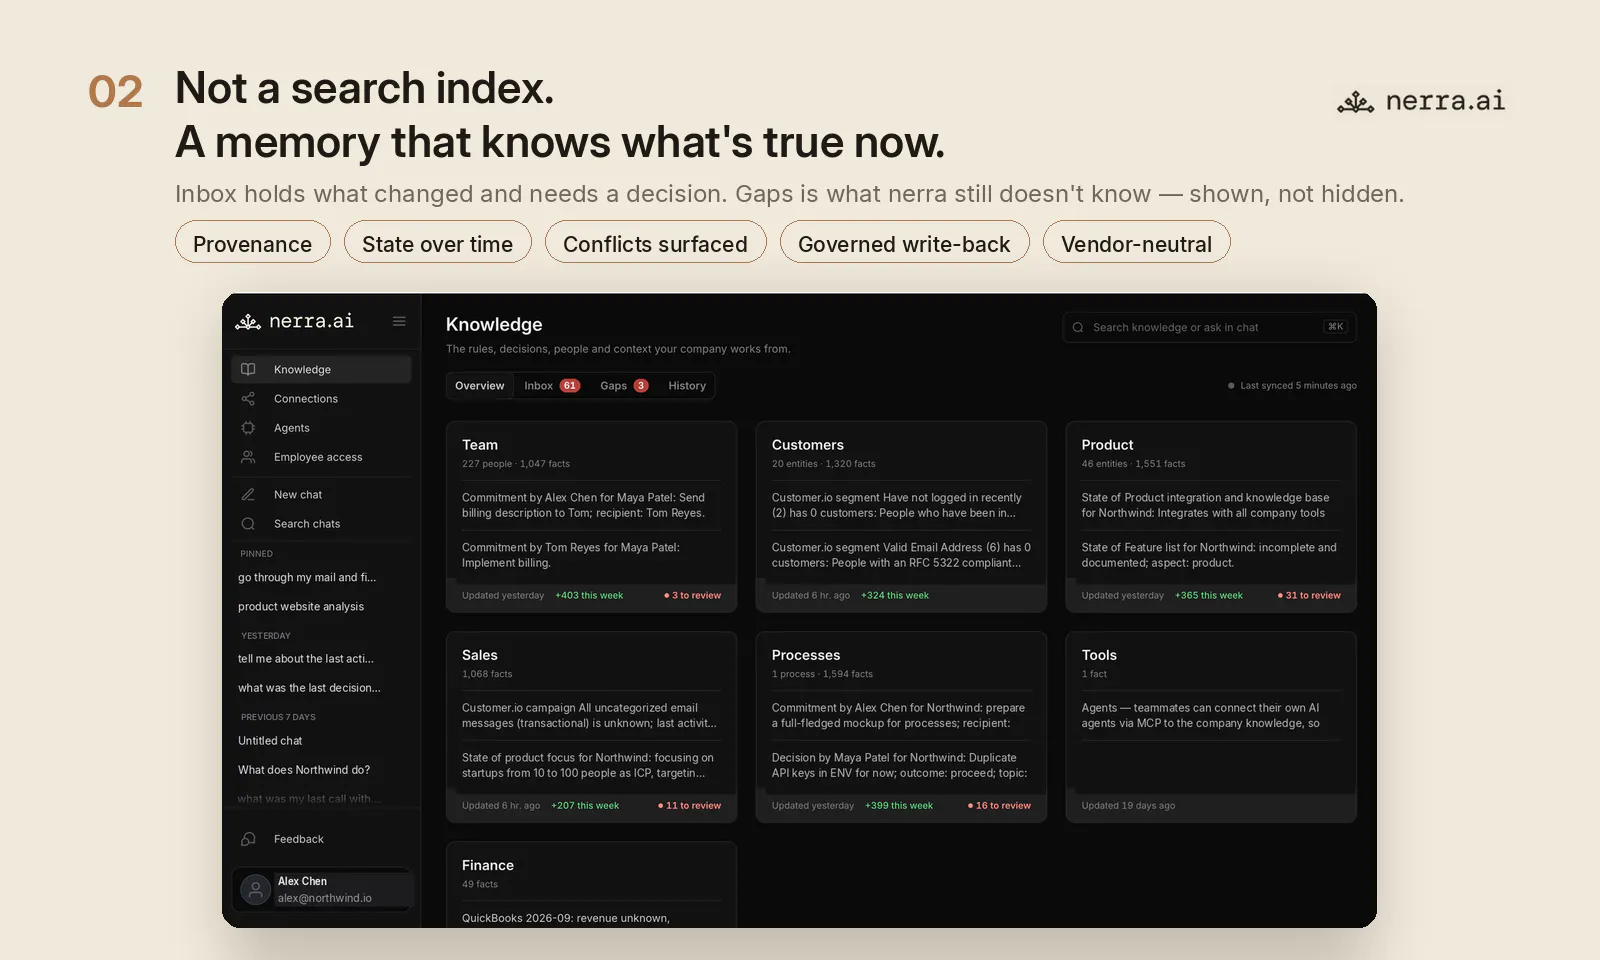Open fact 'State of Feature list for Northwind'
Viewport: 1600px width, 960px height.
1211,555
